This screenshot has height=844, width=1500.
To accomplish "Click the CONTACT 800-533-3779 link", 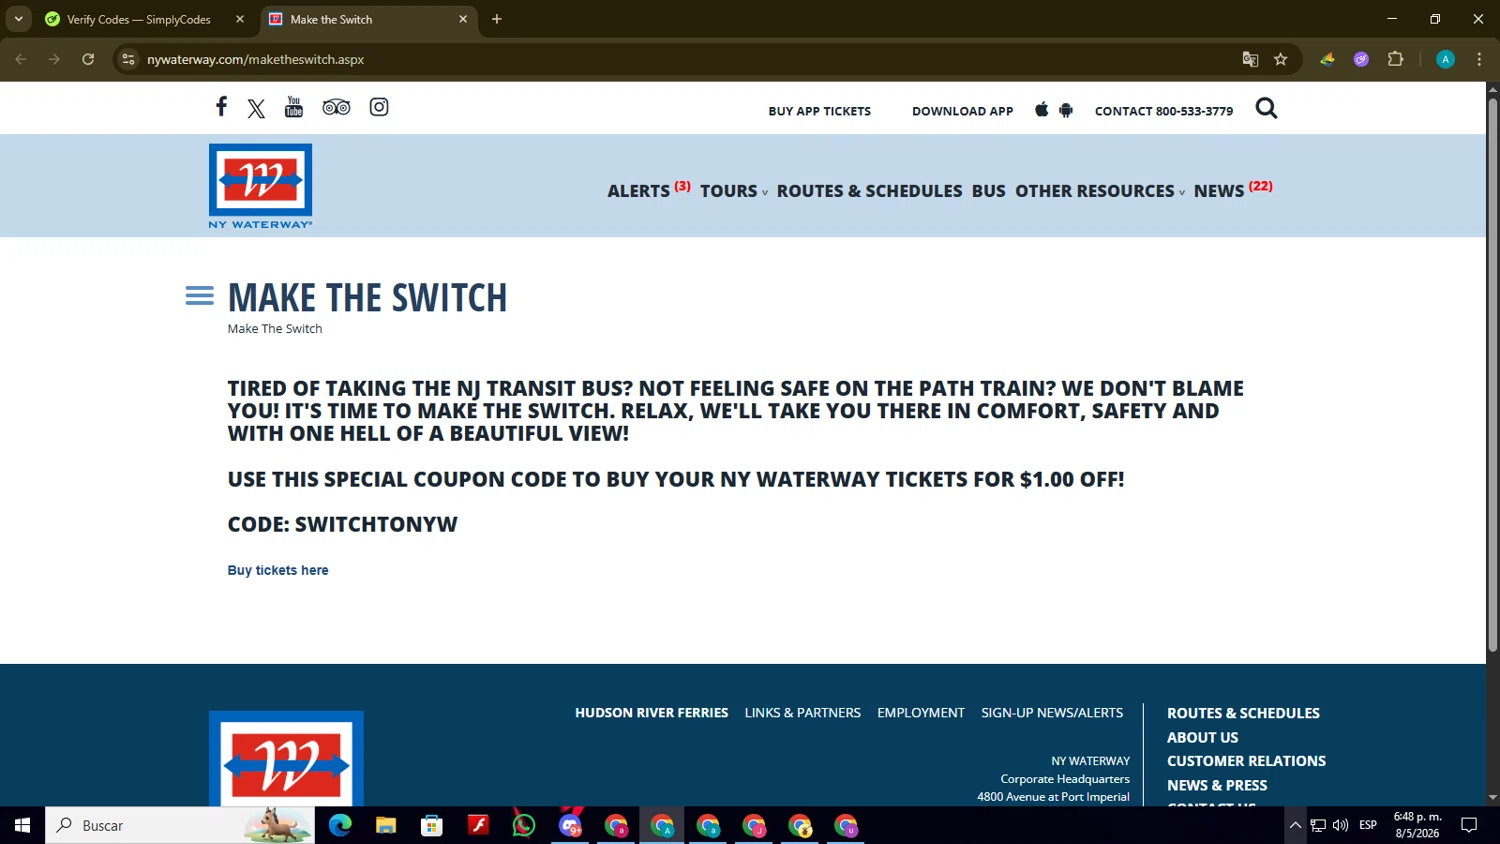I will pyautogui.click(x=1164, y=111).
